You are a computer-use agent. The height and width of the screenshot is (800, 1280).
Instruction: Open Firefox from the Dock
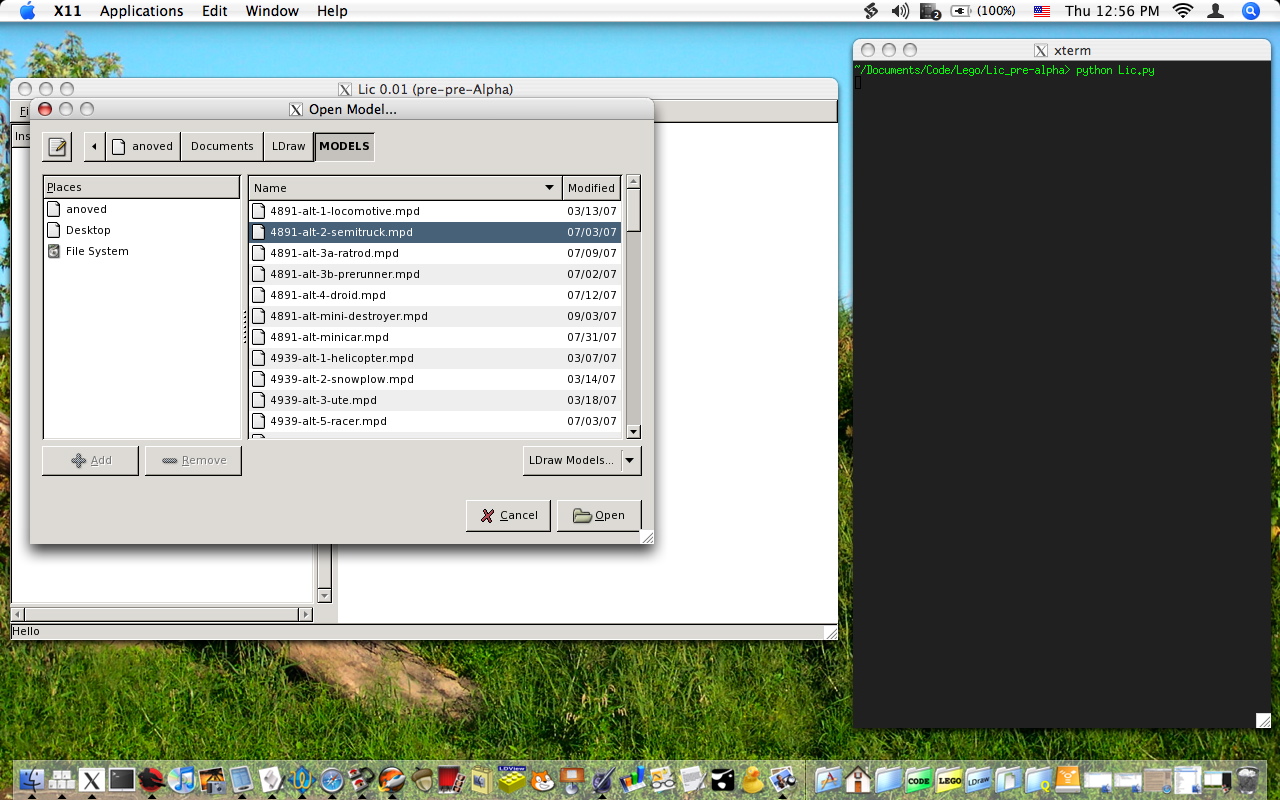click(390, 778)
